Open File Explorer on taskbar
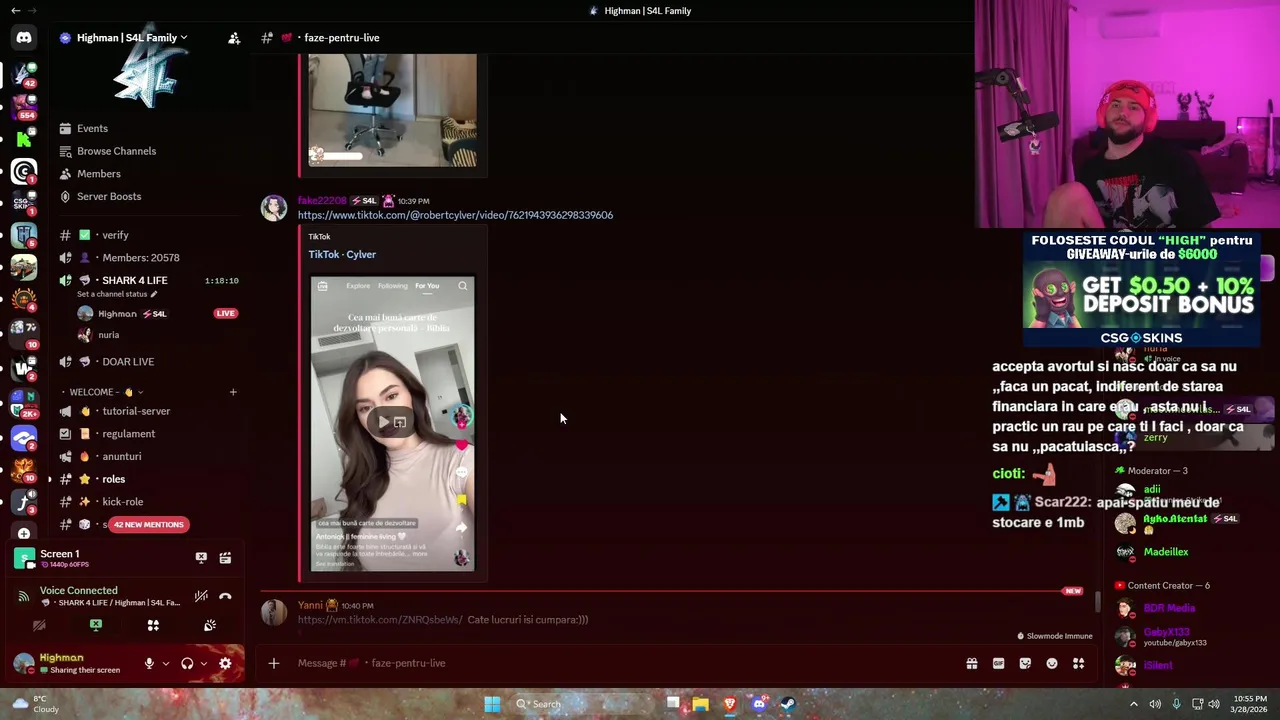Viewport: 1280px width, 720px height. pos(701,704)
